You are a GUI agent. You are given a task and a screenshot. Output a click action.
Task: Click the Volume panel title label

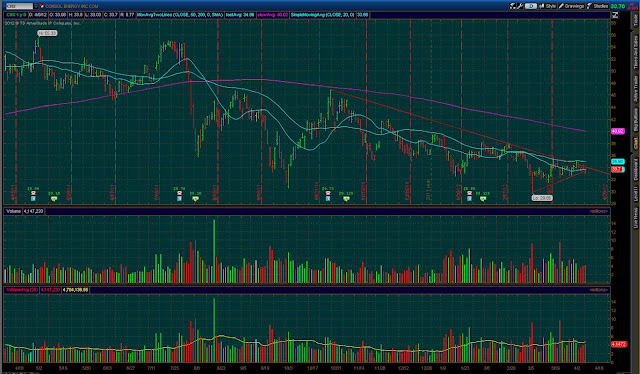point(13,211)
